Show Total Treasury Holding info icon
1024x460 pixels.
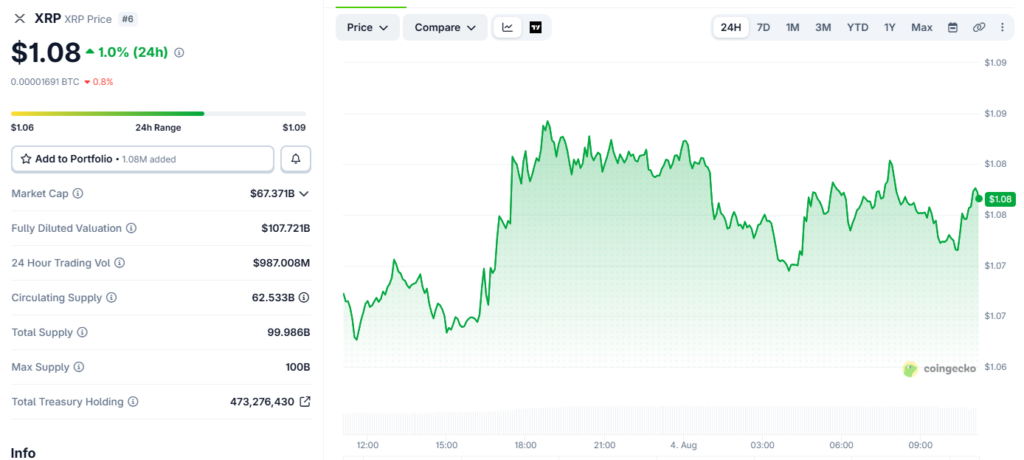pyautogui.click(x=133, y=401)
